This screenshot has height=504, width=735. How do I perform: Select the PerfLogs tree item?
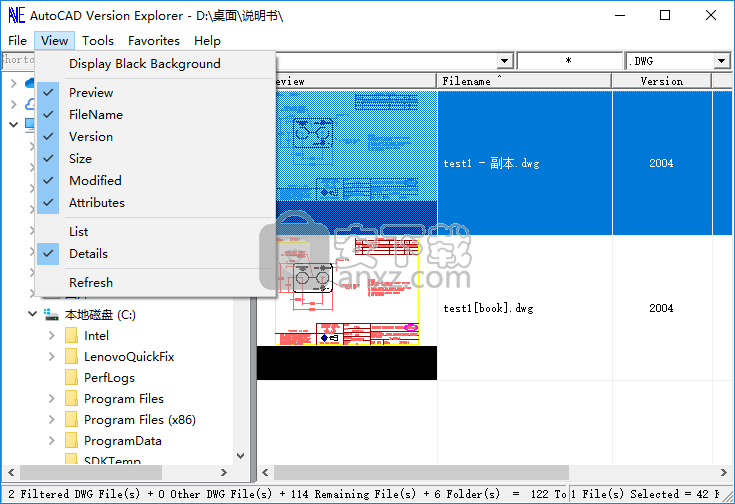coord(109,377)
